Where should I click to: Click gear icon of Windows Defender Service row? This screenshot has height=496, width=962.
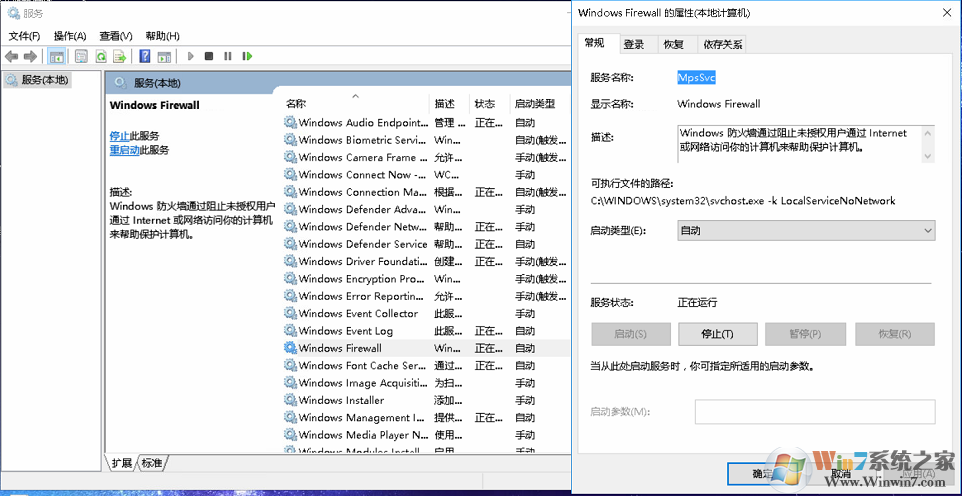point(290,244)
